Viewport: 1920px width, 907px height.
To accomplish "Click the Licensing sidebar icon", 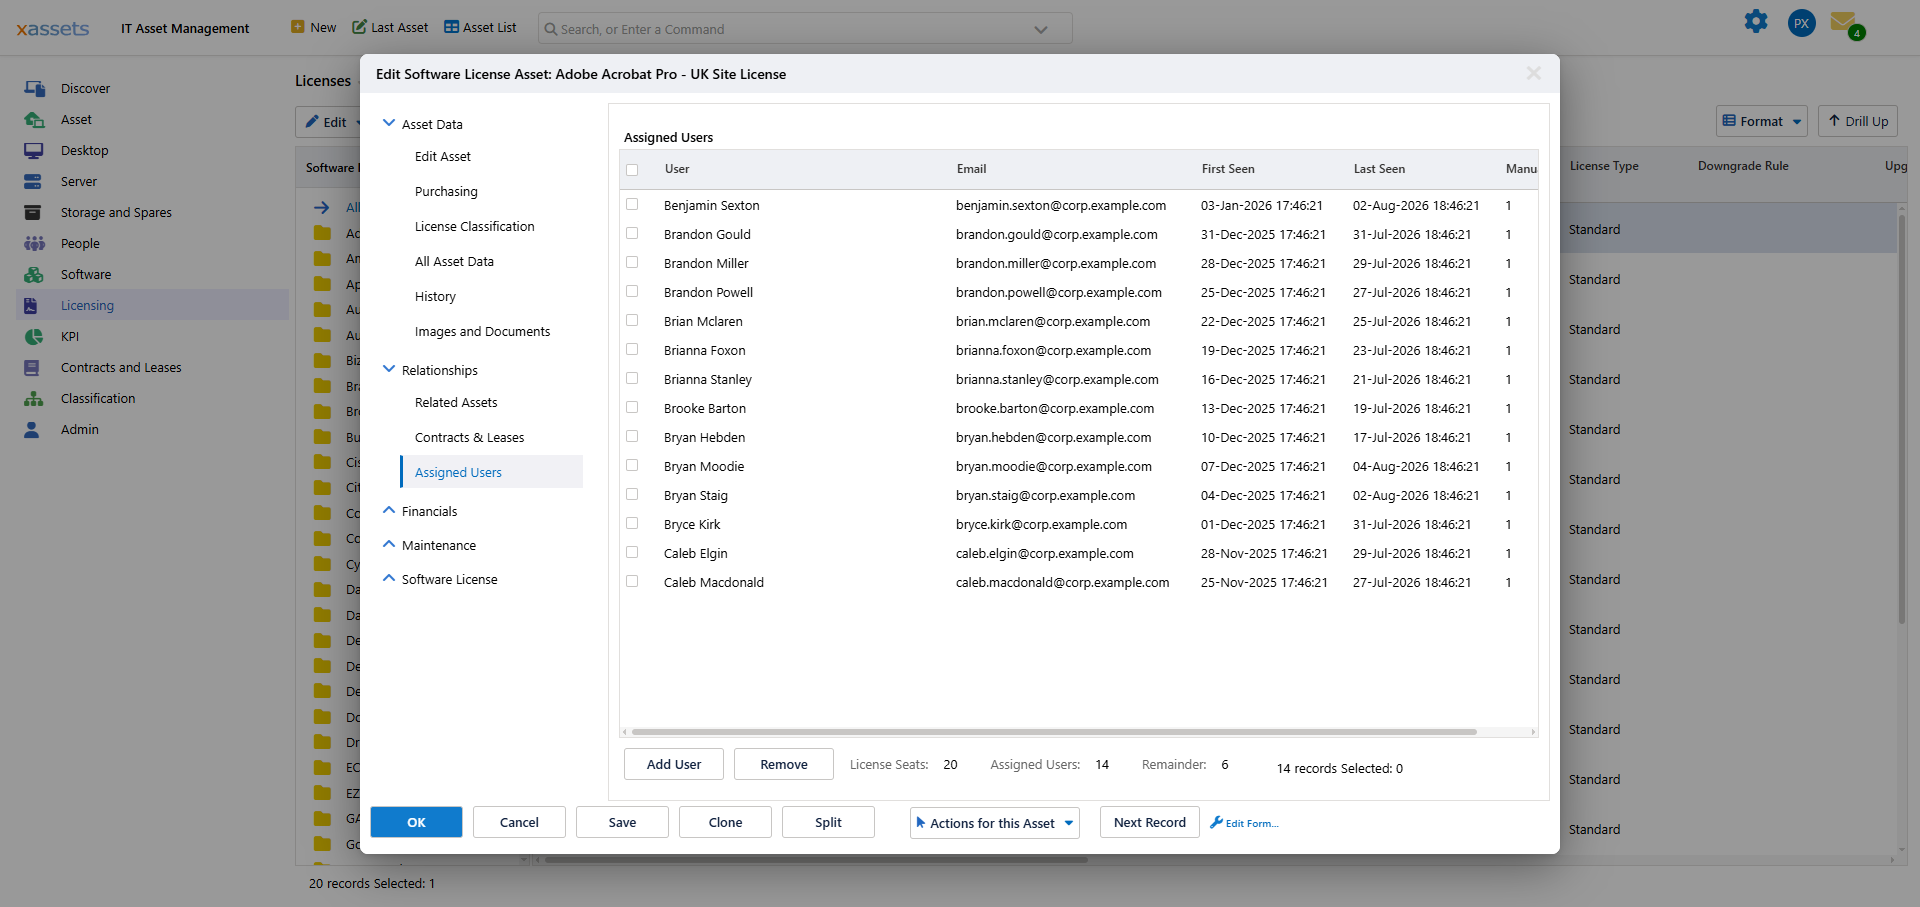I will click(32, 305).
